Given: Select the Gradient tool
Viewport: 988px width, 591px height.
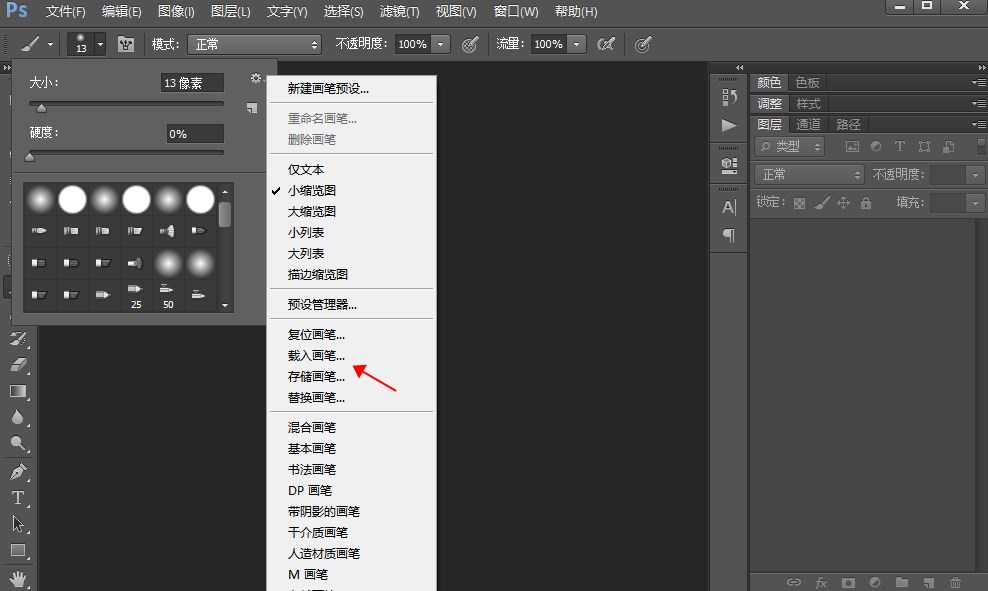Looking at the screenshot, I should pyautogui.click(x=18, y=391).
